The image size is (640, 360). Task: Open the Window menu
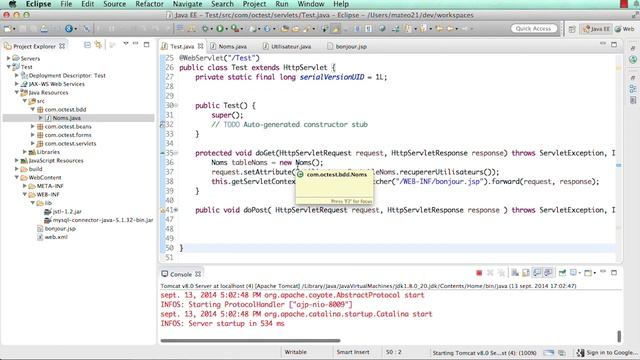click(311, 4)
